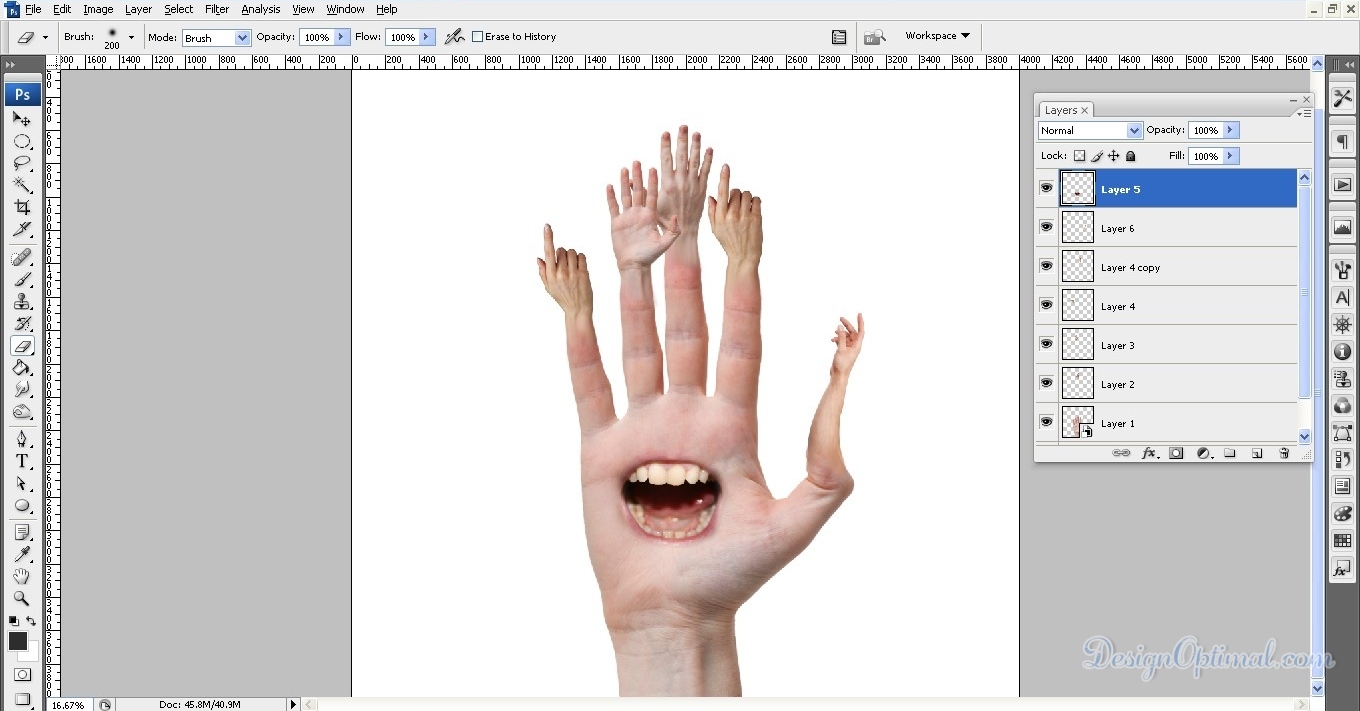Screen dimensions: 1360x711
Task: Add a layer mask
Action: pos(1176,453)
